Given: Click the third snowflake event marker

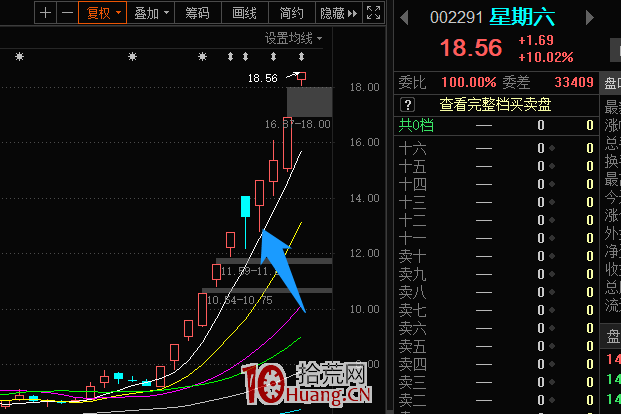Looking at the screenshot, I should click(x=202, y=57).
